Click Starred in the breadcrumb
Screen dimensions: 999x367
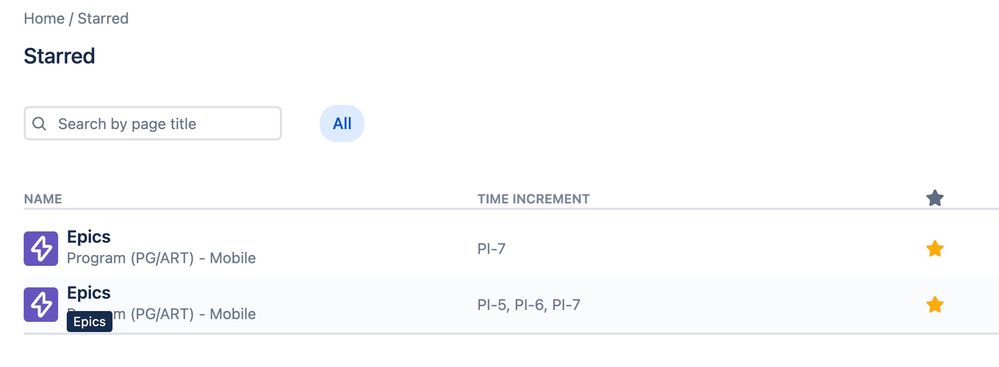(103, 18)
